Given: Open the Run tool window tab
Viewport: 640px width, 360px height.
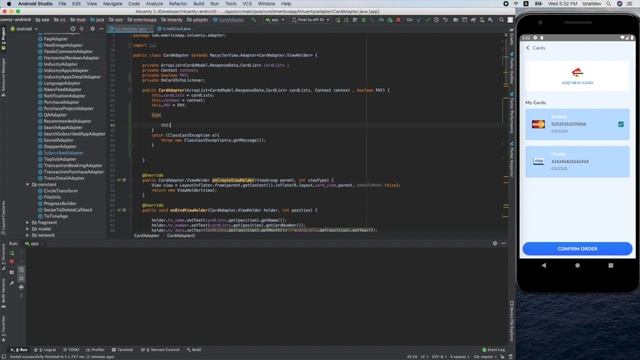Looking at the screenshot, I should pos(20,350).
